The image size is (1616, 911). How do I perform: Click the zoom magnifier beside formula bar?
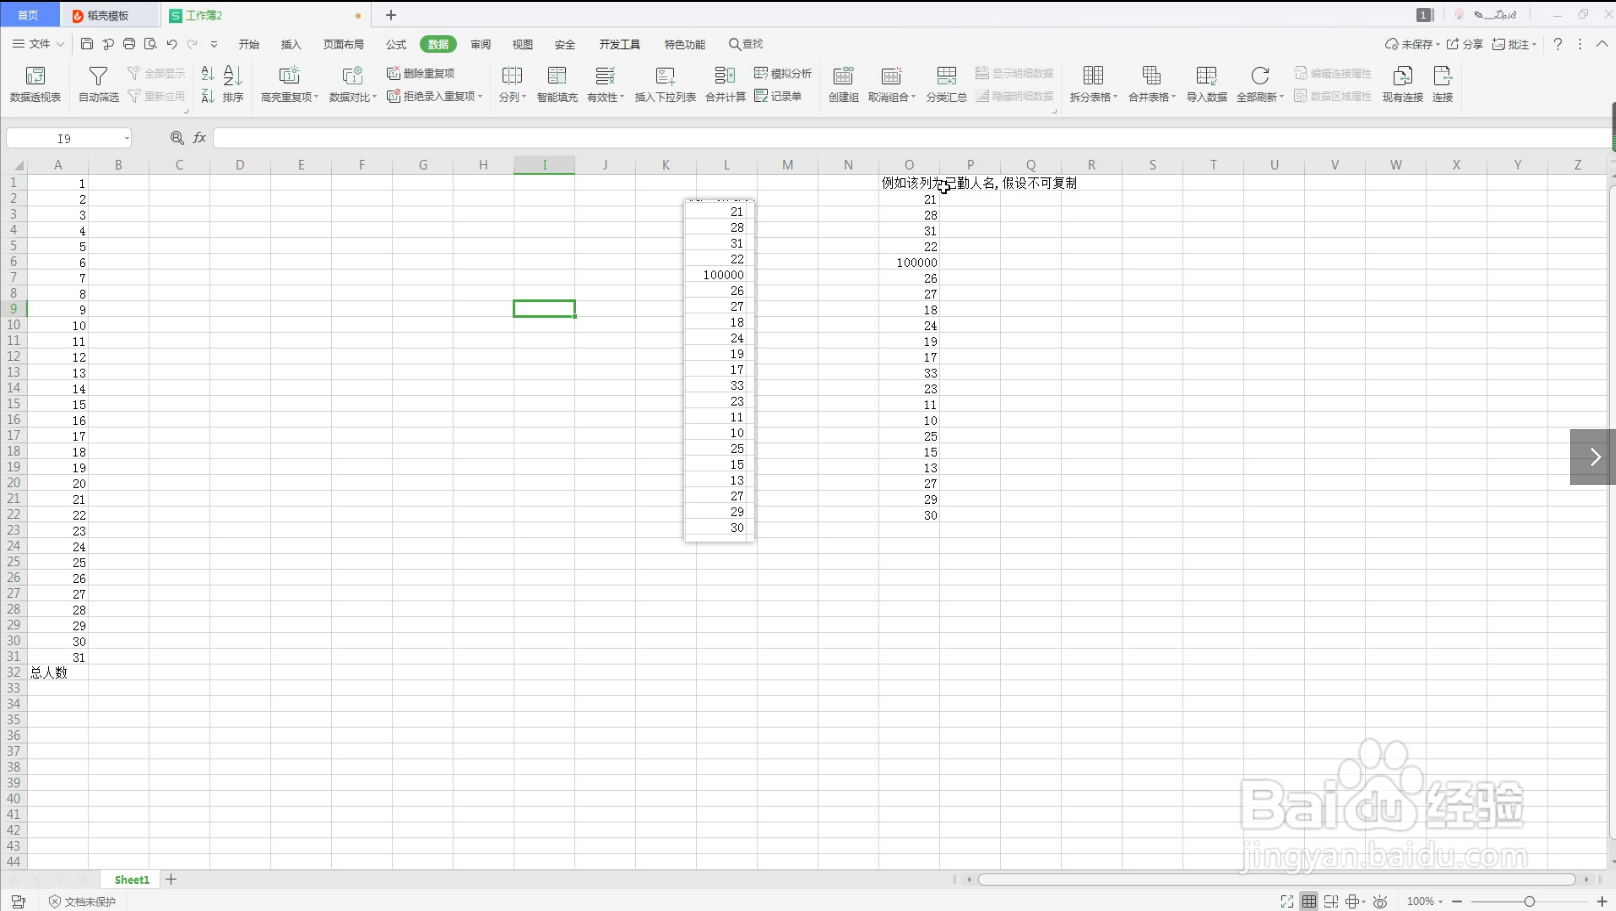click(177, 138)
